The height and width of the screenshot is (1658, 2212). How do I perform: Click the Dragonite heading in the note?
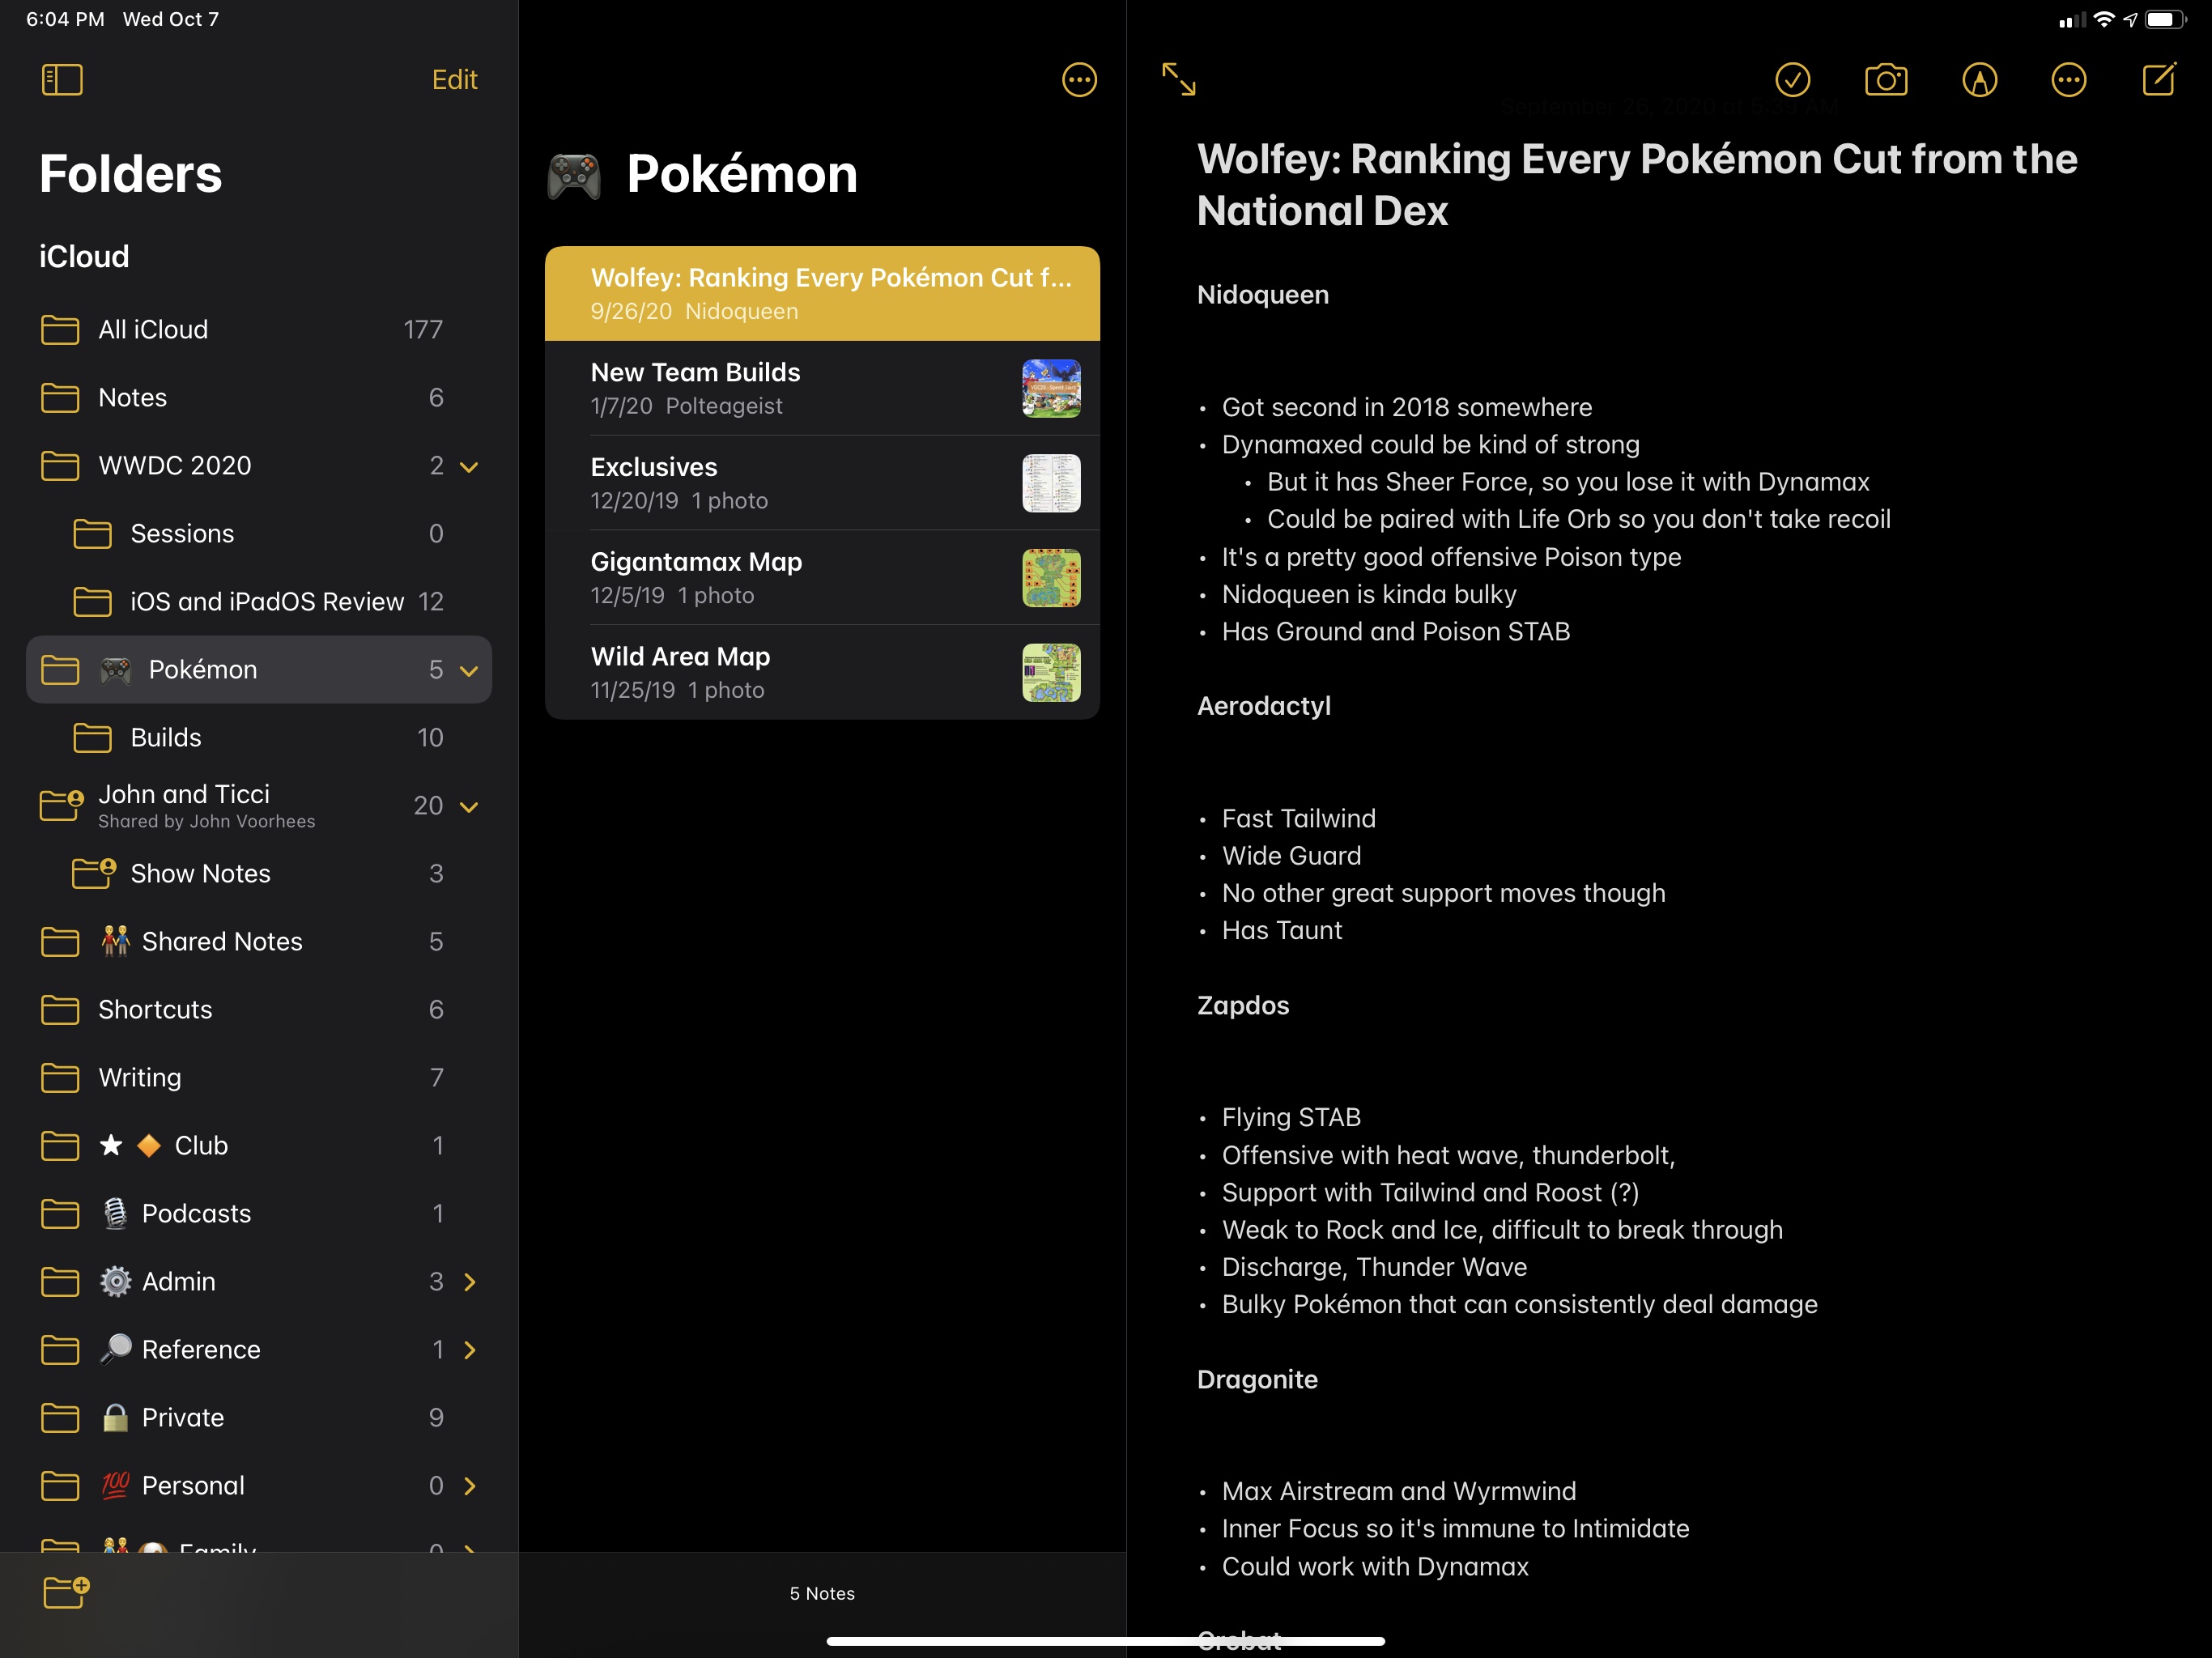[x=1257, y=1379]
